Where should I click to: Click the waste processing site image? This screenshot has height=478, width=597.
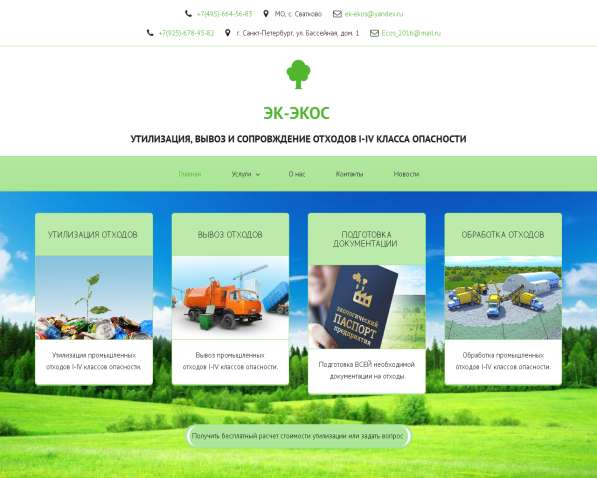click(x=503, y=297)
